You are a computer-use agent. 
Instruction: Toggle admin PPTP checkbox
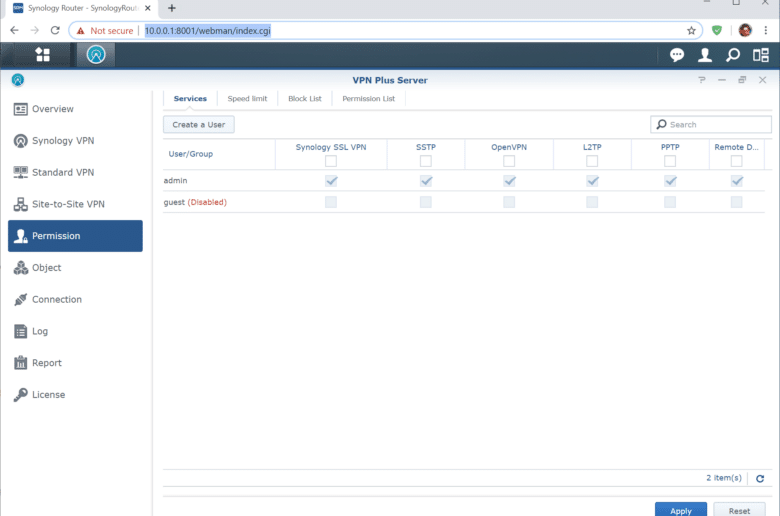[x=670, y=181]
